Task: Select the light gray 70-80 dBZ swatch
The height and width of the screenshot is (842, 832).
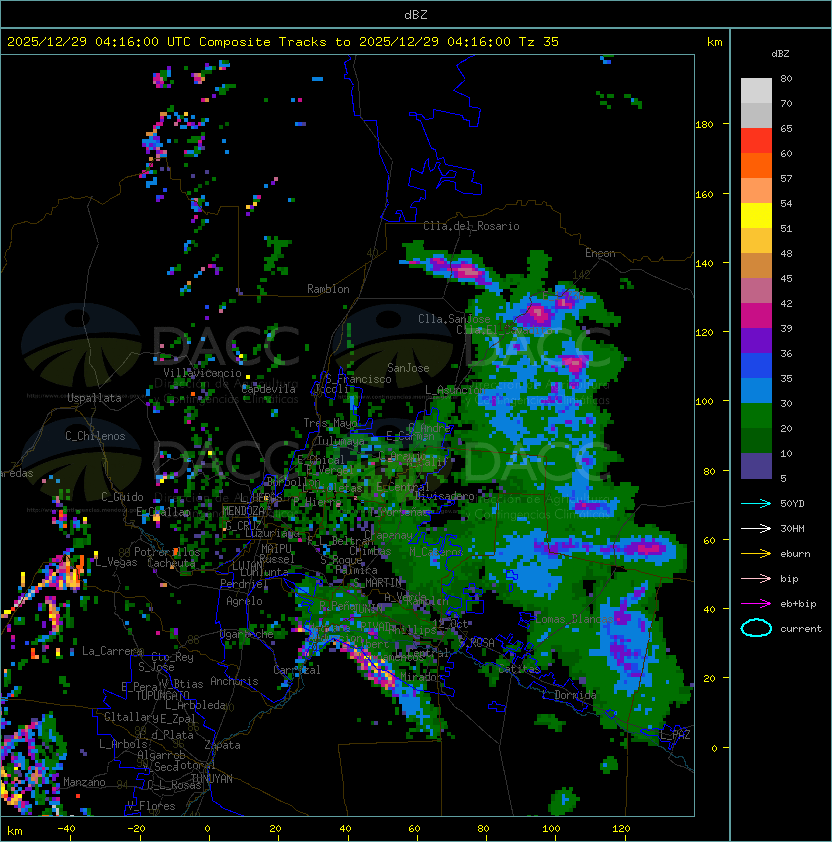Action: [x=756, y=91]
